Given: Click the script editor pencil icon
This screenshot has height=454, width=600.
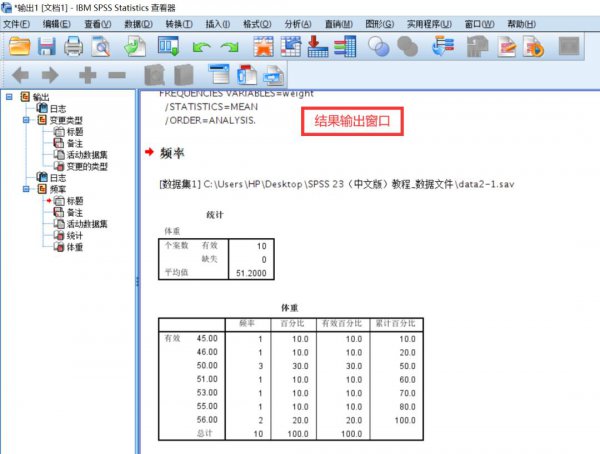Looking at the screenshot, I should [x=507, y=46].
